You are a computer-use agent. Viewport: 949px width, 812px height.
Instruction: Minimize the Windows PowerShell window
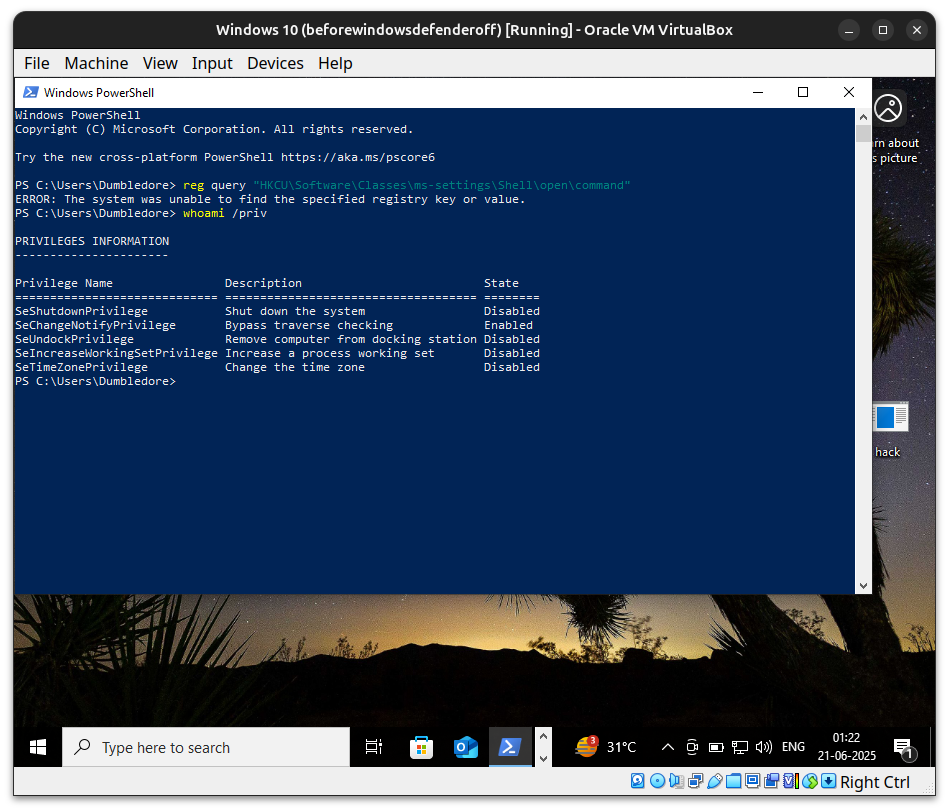pos(758,92)
